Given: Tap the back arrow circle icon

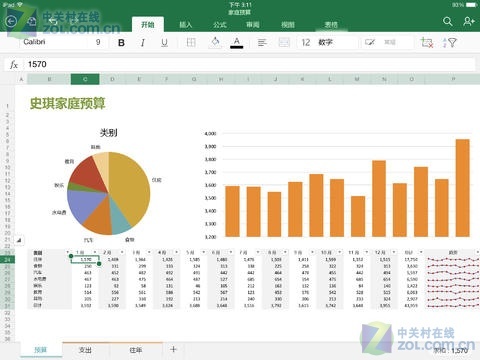Looking at the screenshot, I should coord(11,22).
